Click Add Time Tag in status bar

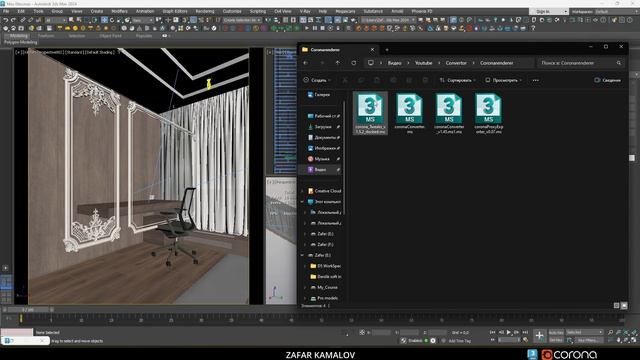point(460,340)
